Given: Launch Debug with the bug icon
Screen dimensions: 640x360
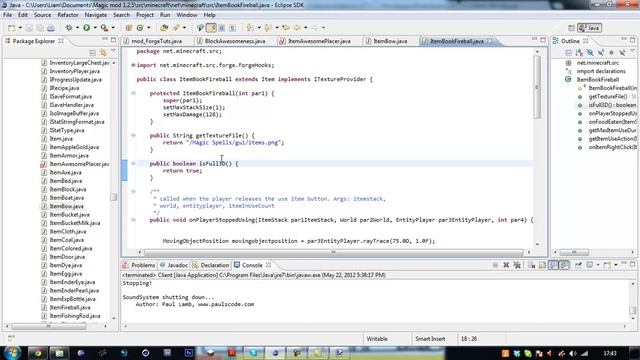Looking at the screenshot, I should click(x=69, y=28).
